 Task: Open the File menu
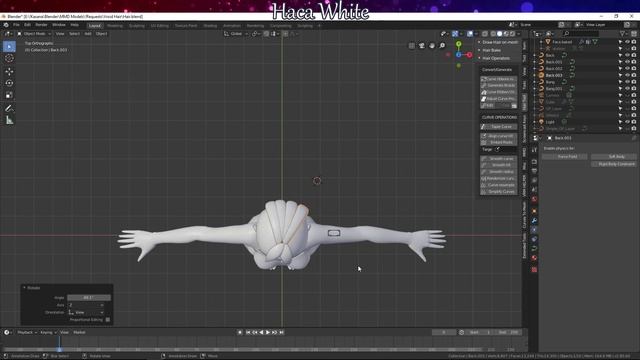coord(16,25)
